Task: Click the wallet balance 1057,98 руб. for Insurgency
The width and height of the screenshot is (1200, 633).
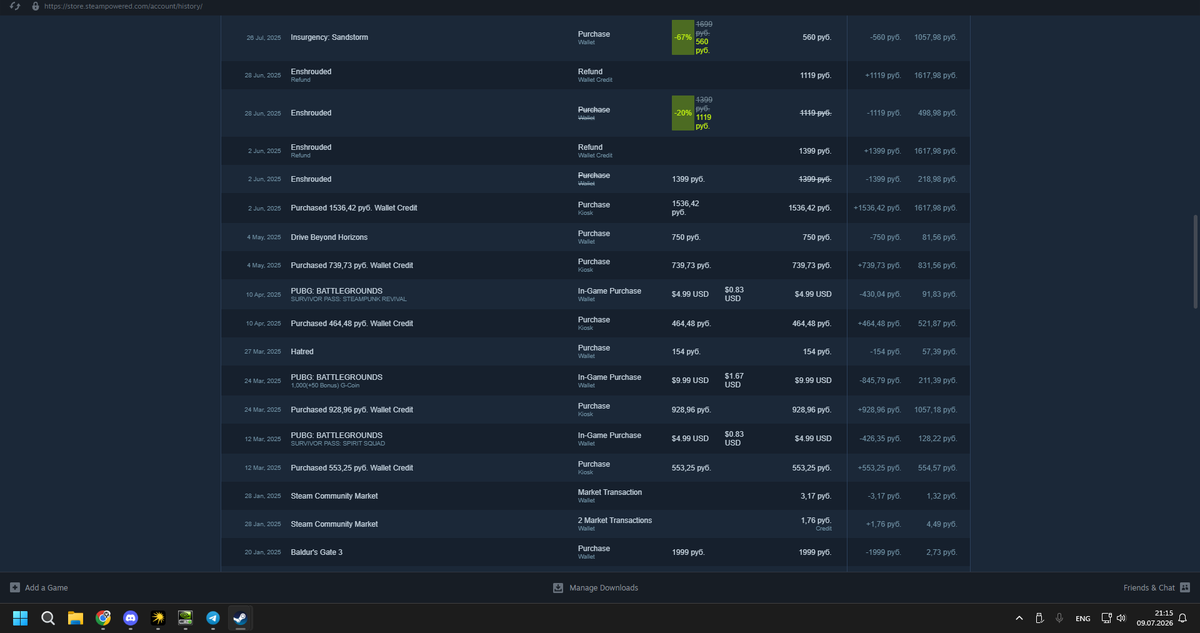Action: 935,37
